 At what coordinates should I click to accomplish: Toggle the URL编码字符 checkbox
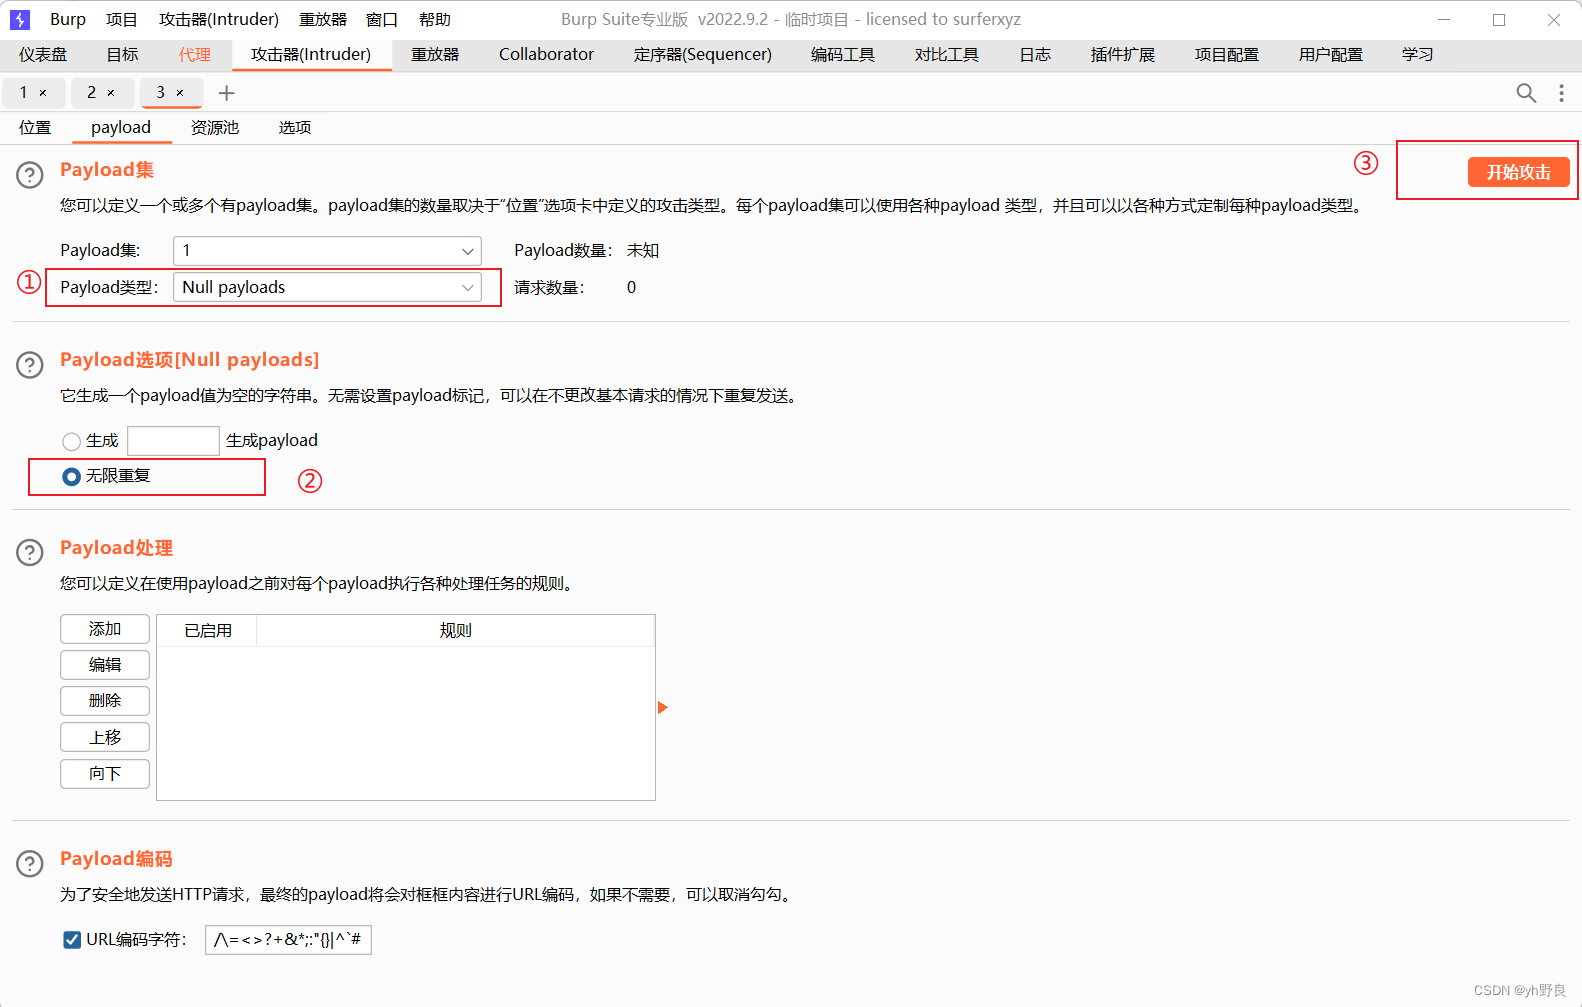[x=72, y=940]
